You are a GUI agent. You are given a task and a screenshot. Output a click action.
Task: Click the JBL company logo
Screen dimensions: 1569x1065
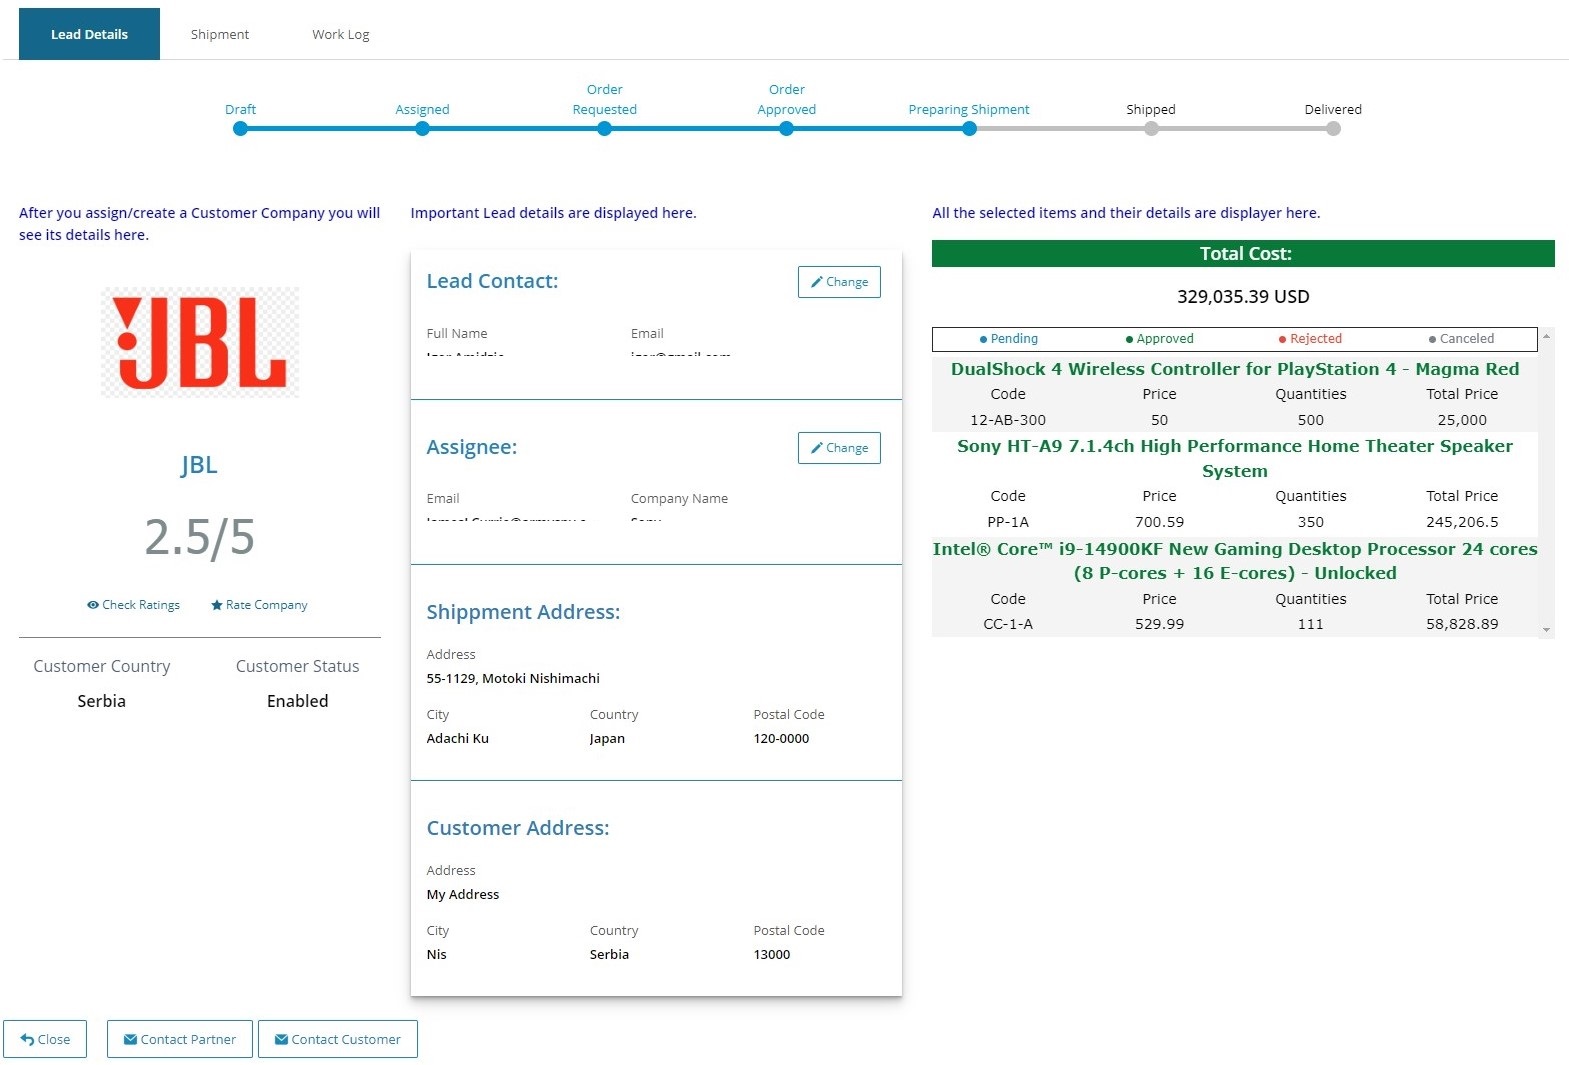click(200, 342)
